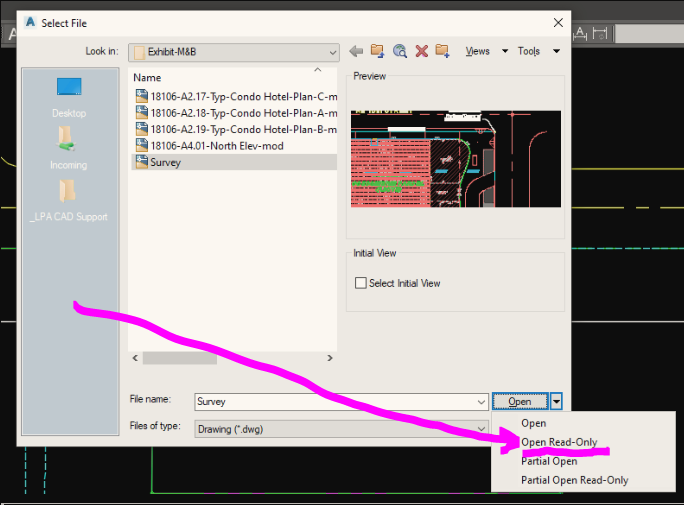Close the Select File dialog
The width and height of the screenshot is (684, 505).
point(558,23)
